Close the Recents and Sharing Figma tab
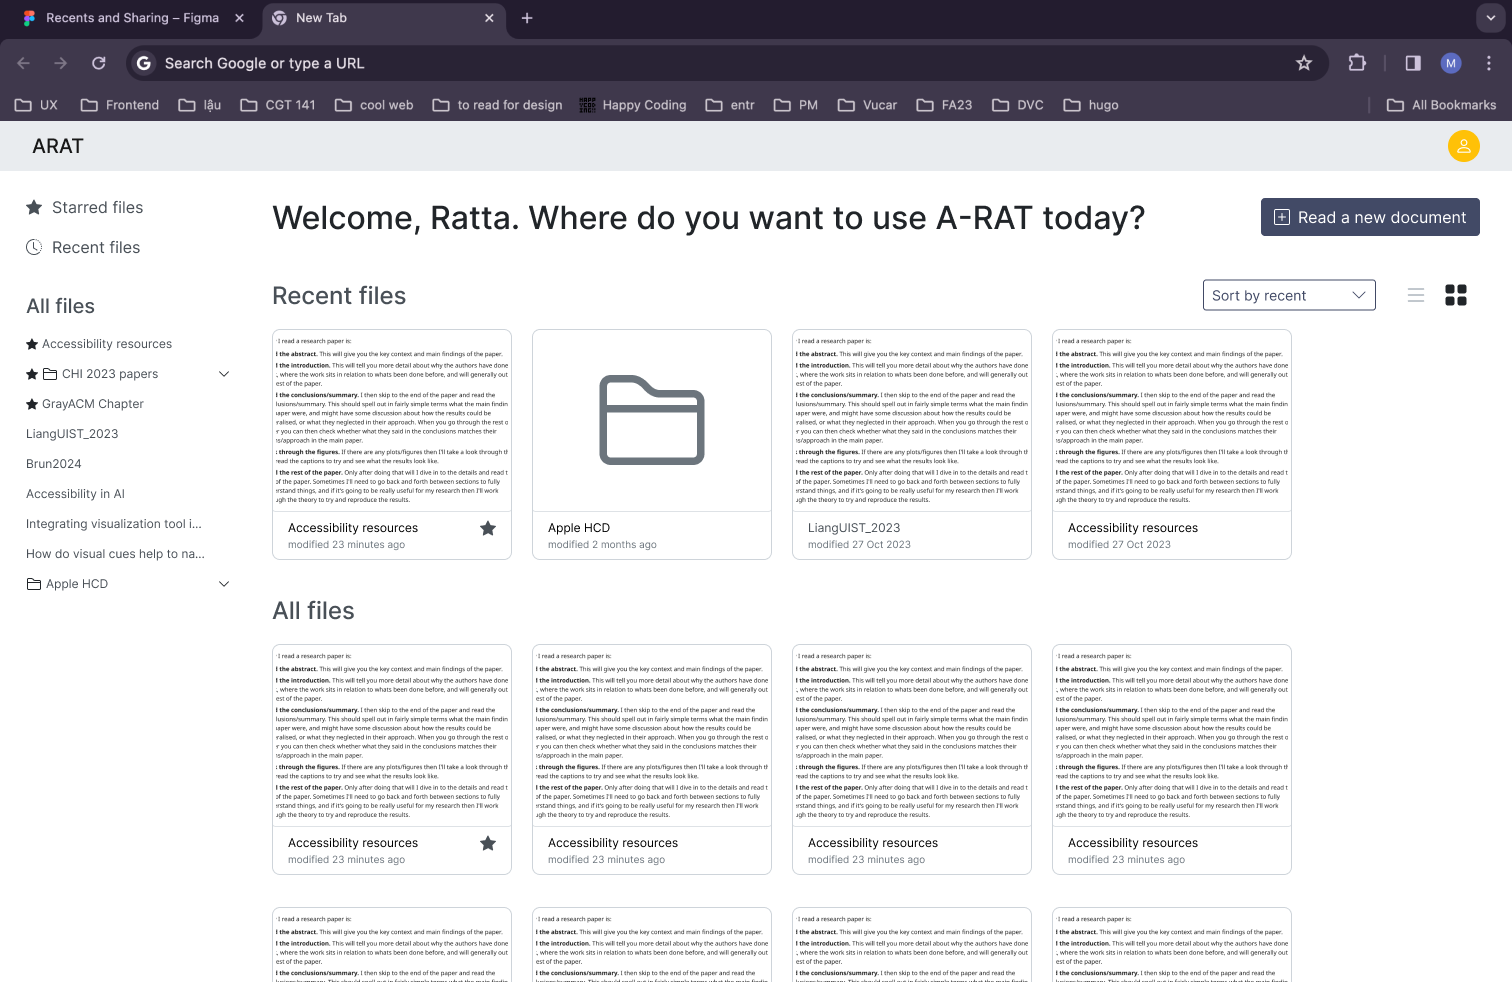 click(x=239, y=18)
